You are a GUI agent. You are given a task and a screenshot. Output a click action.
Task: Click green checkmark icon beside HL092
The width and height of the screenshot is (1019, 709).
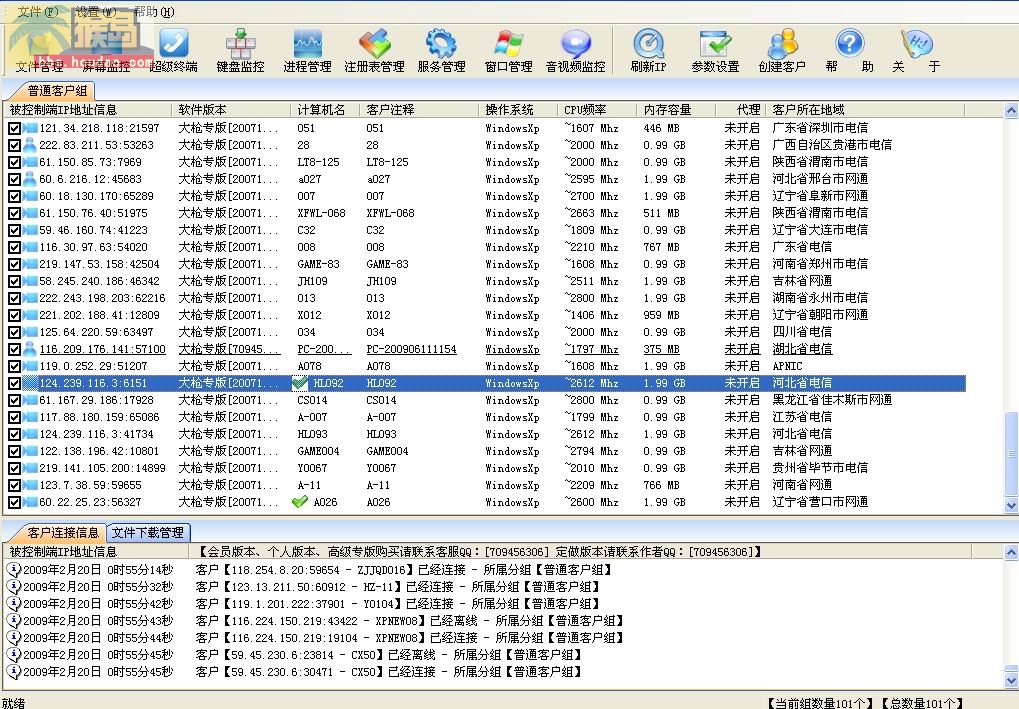(300, 383)
